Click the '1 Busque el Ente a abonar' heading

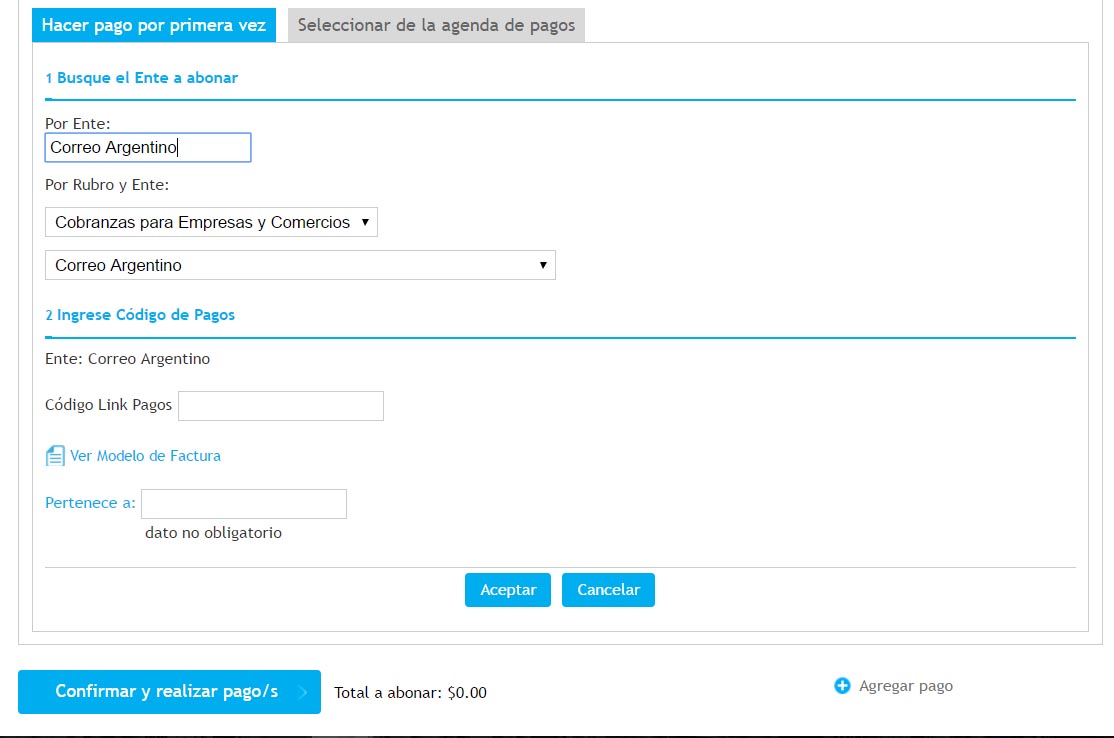point(141,77)
